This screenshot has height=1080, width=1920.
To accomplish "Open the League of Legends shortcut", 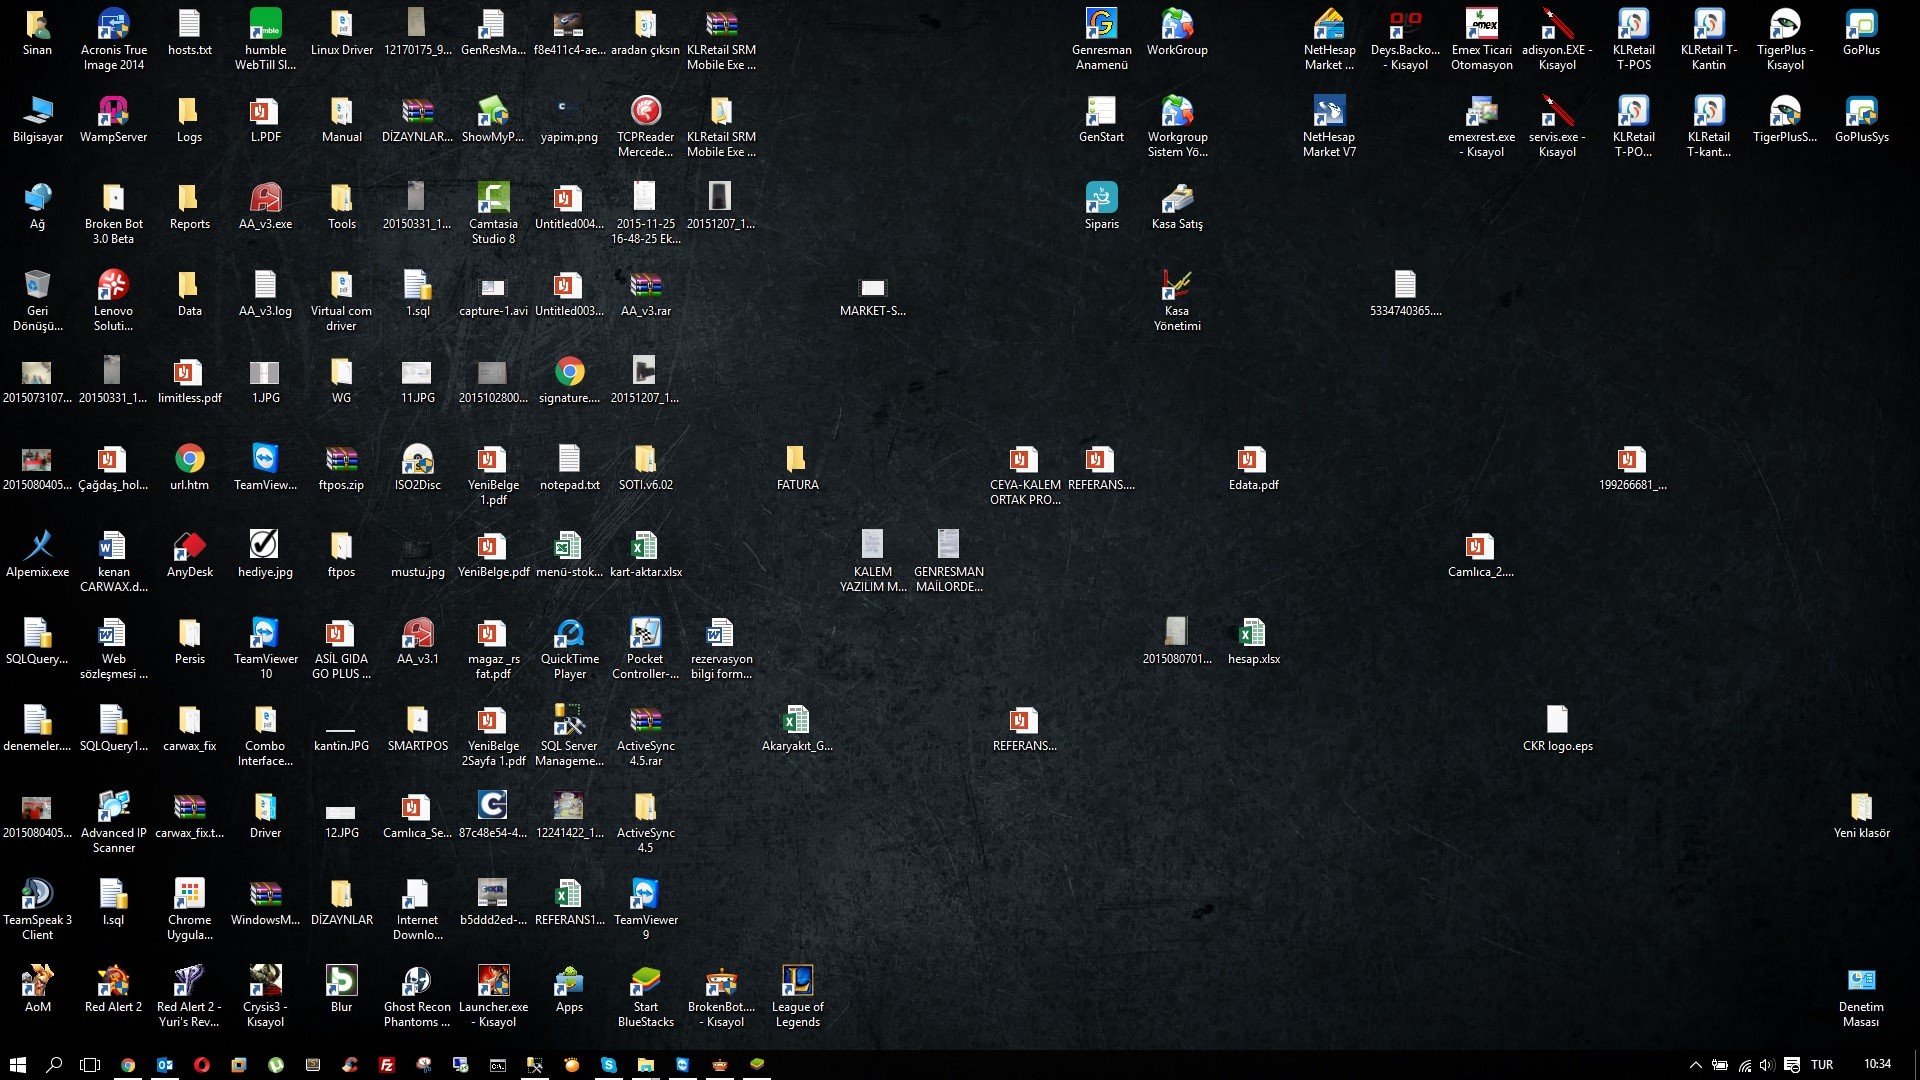I will tap(797, 996).
